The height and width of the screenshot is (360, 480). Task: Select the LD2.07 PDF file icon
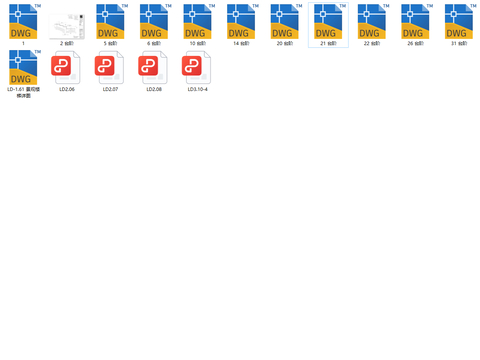pyautogui.click(x=109, y=67)
